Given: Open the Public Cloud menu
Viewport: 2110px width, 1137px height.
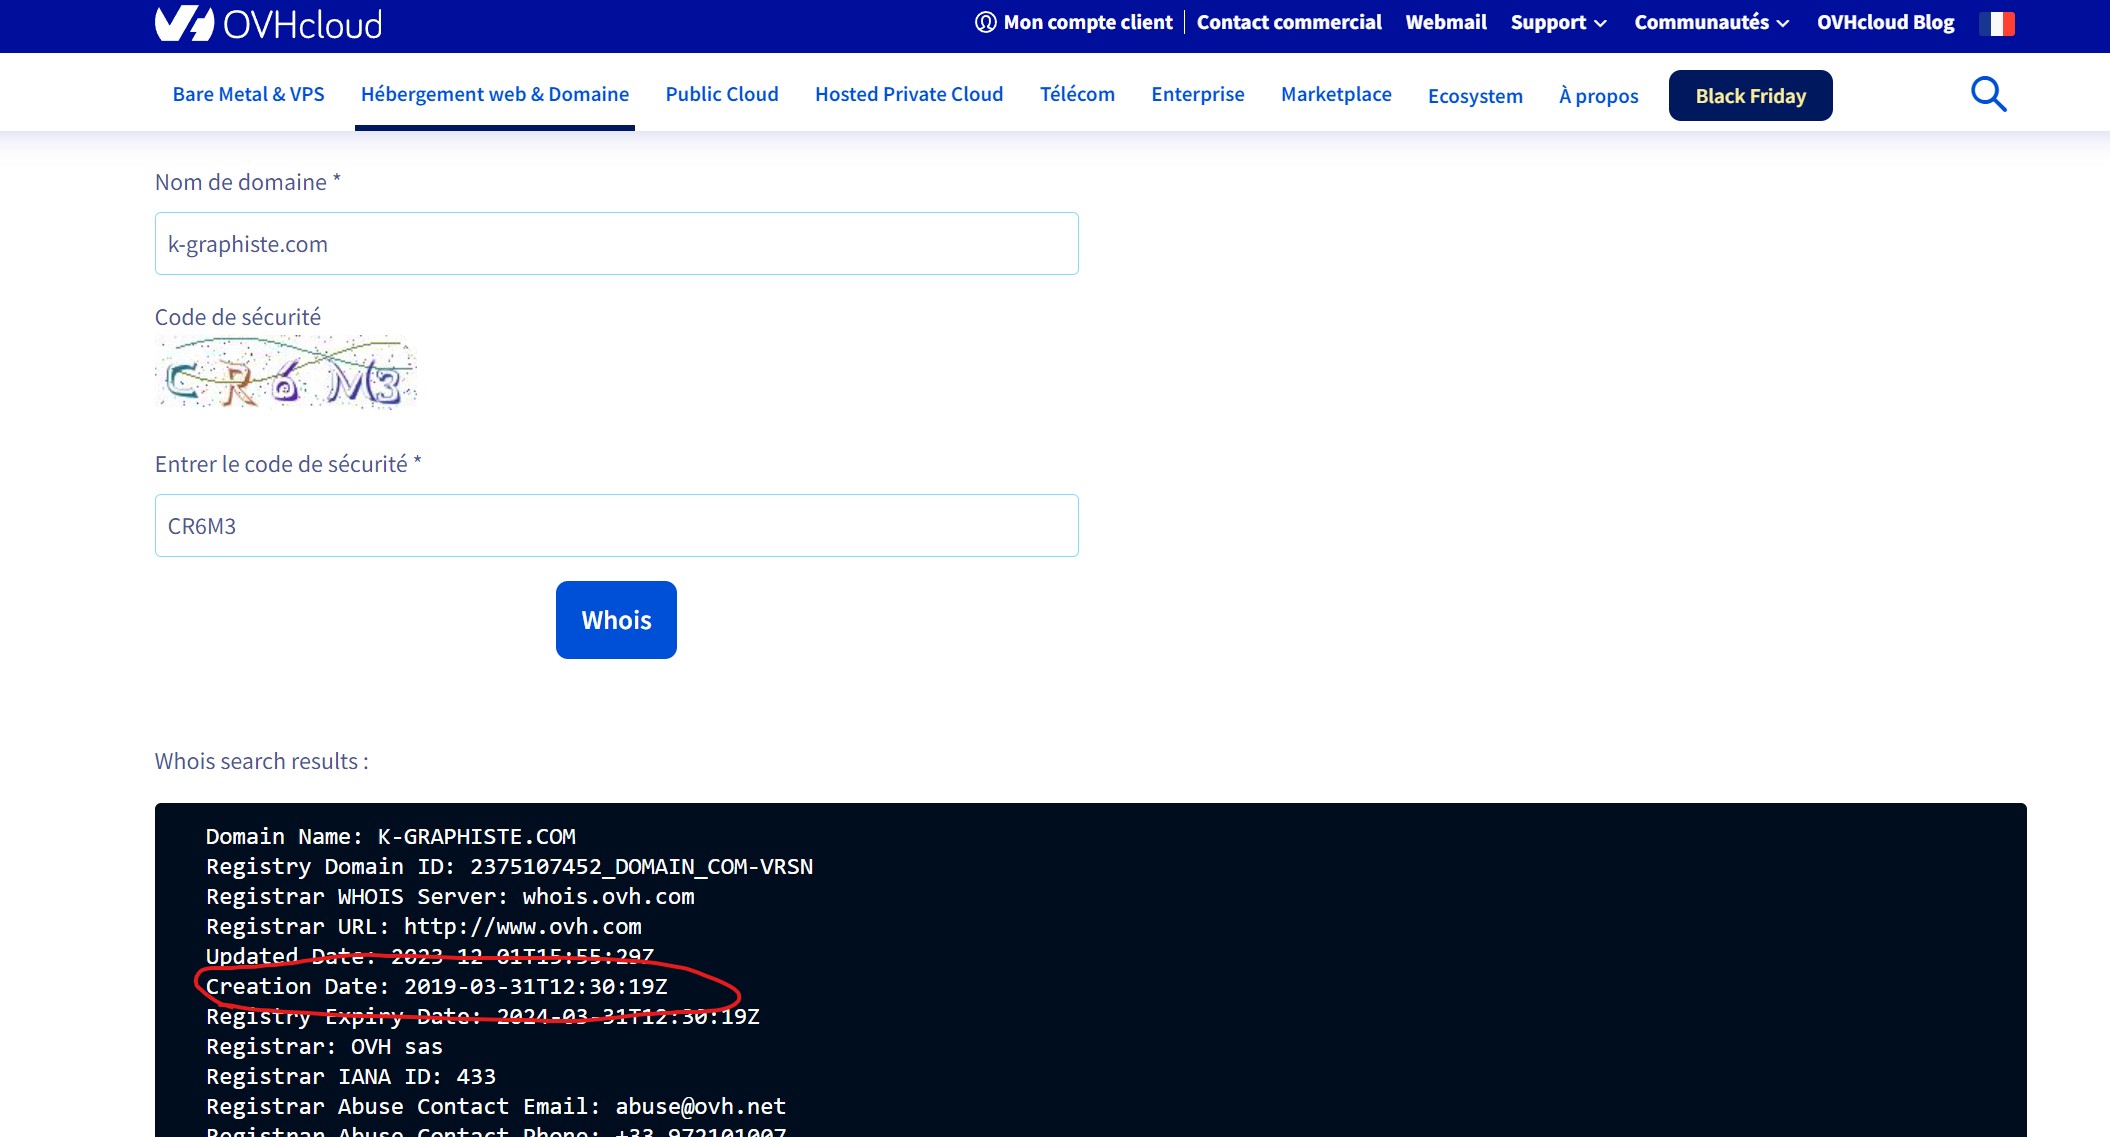Looking at the screenshot, I should [x=722, y=94].
